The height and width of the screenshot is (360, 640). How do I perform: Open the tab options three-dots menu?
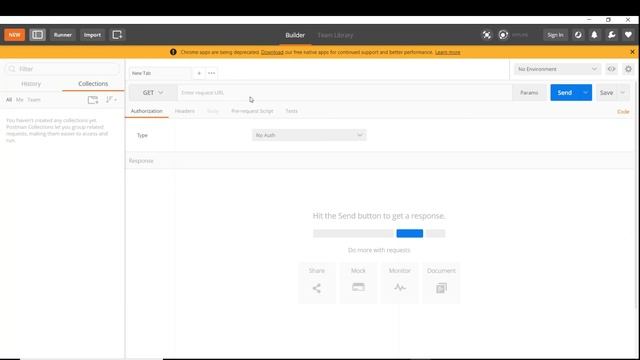coord(211,73)
